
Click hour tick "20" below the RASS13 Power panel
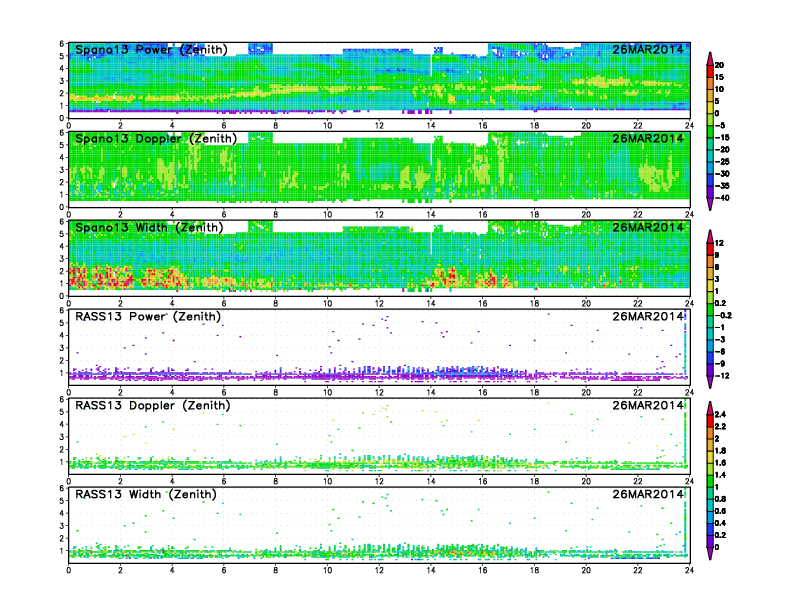coord(586,392)
